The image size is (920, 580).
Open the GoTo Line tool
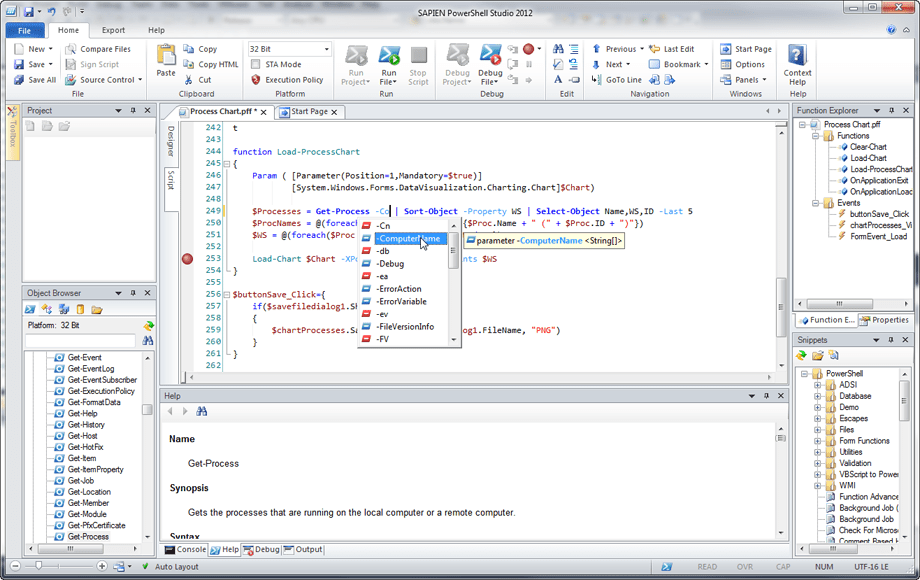pyautogui.click(x=622, y=79)
